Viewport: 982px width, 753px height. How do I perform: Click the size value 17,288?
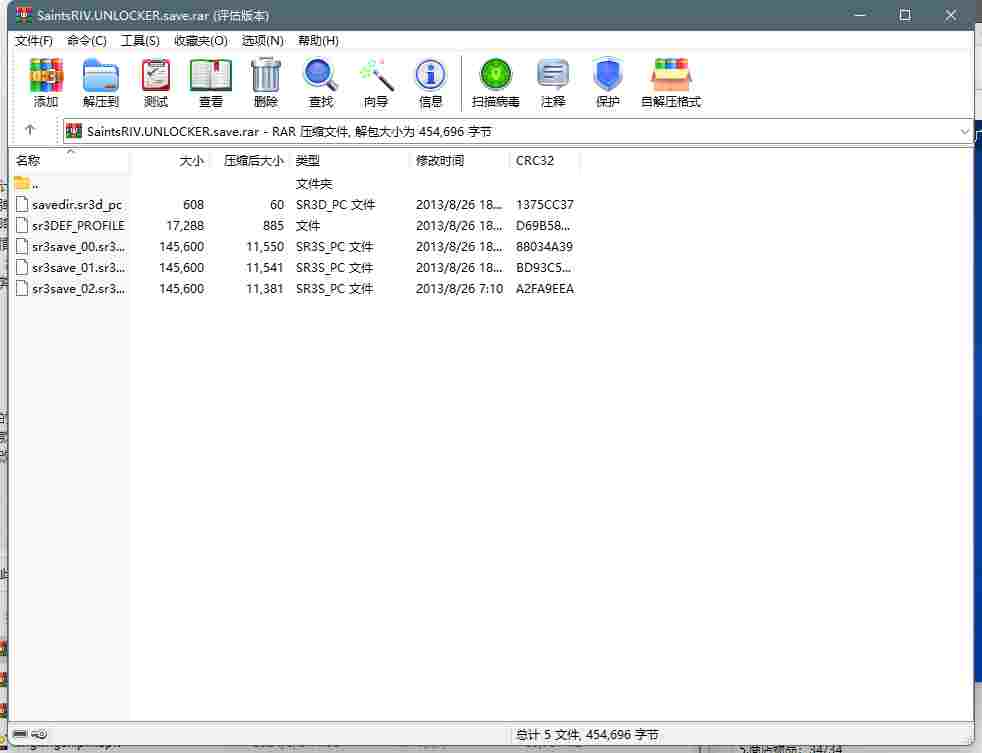point(185,226)
